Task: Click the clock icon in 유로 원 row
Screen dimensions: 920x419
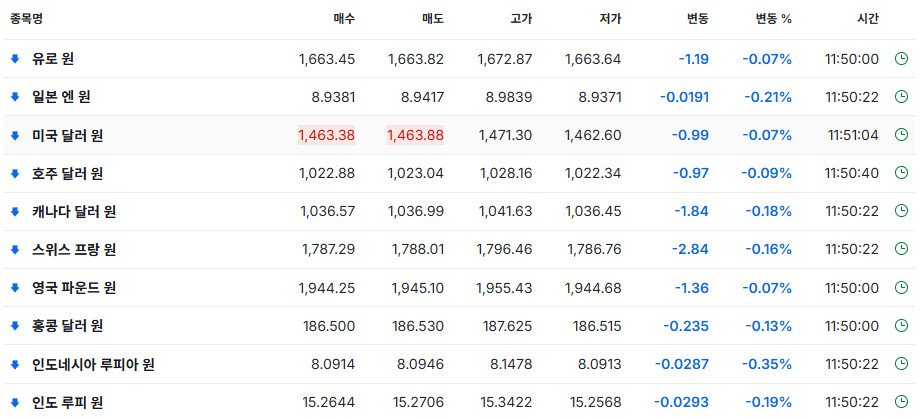Action: pos(901,59)
